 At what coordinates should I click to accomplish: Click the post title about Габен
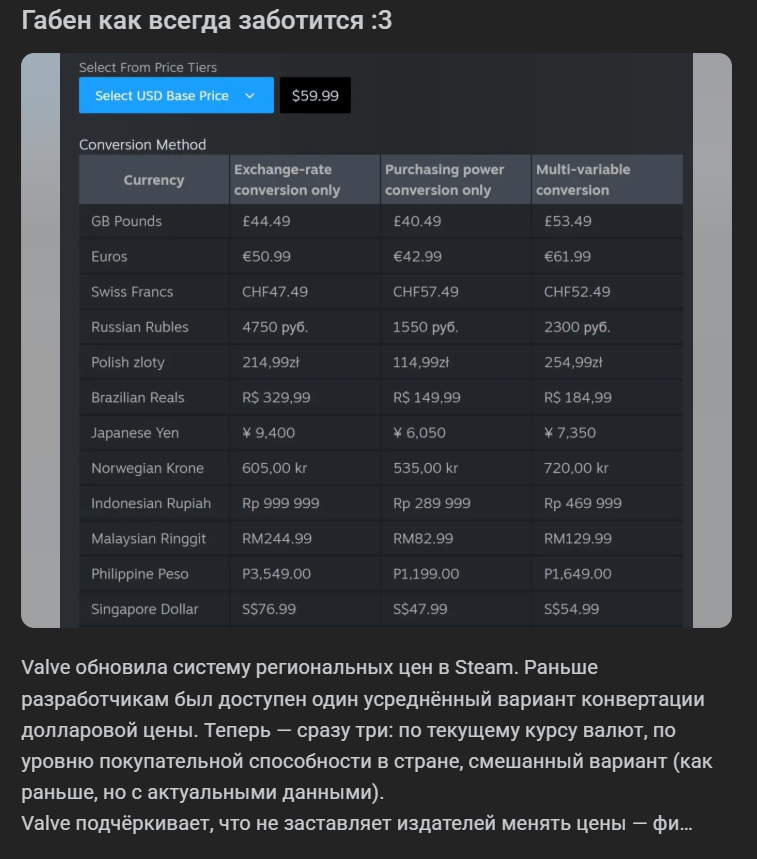coord(207,21)
